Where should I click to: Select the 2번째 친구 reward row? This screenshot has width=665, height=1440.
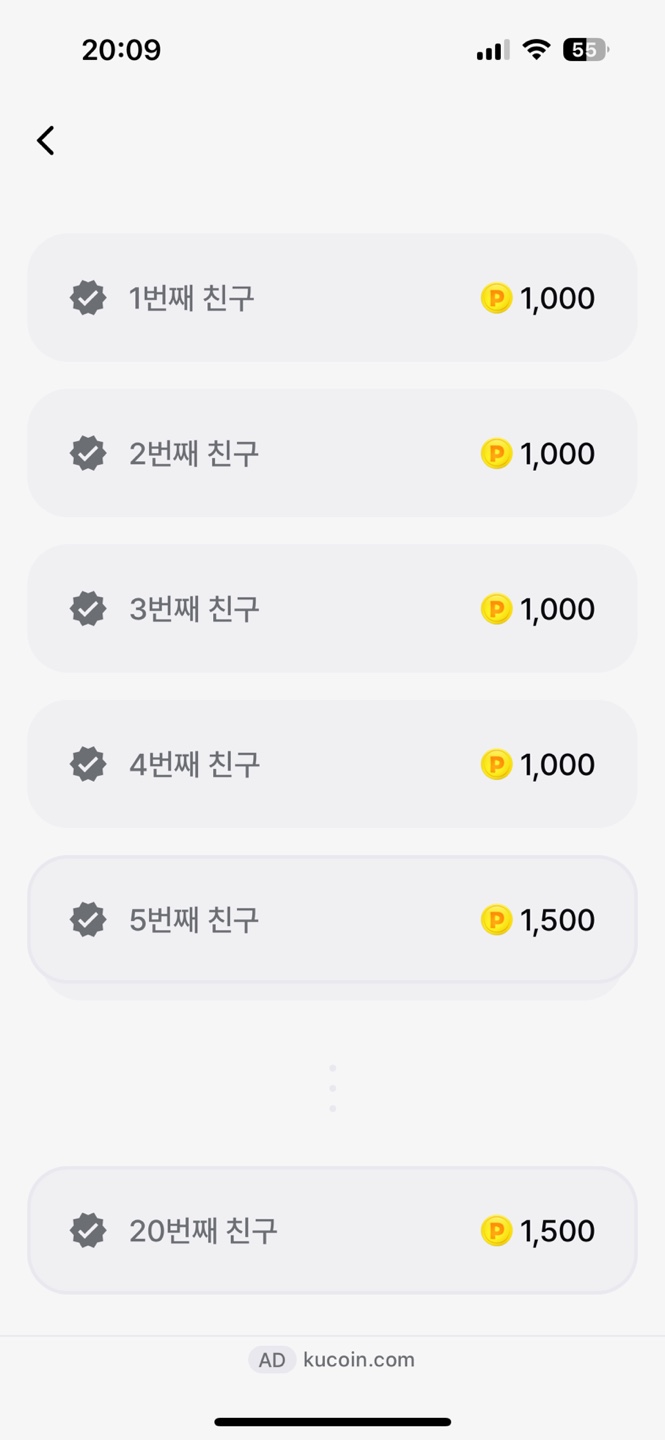pos(332,453)
